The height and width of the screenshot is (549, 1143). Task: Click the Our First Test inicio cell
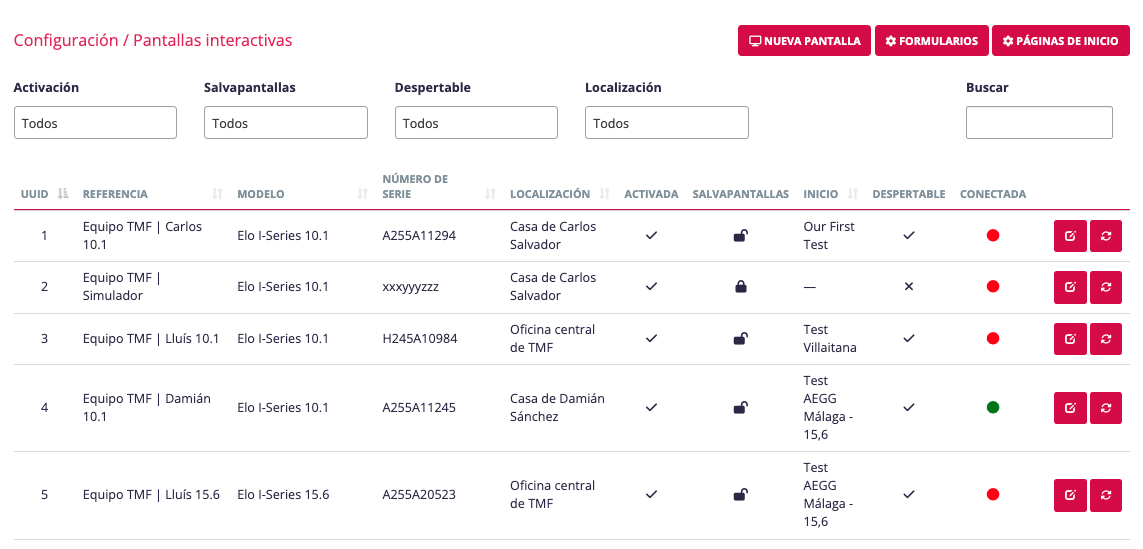829,235
